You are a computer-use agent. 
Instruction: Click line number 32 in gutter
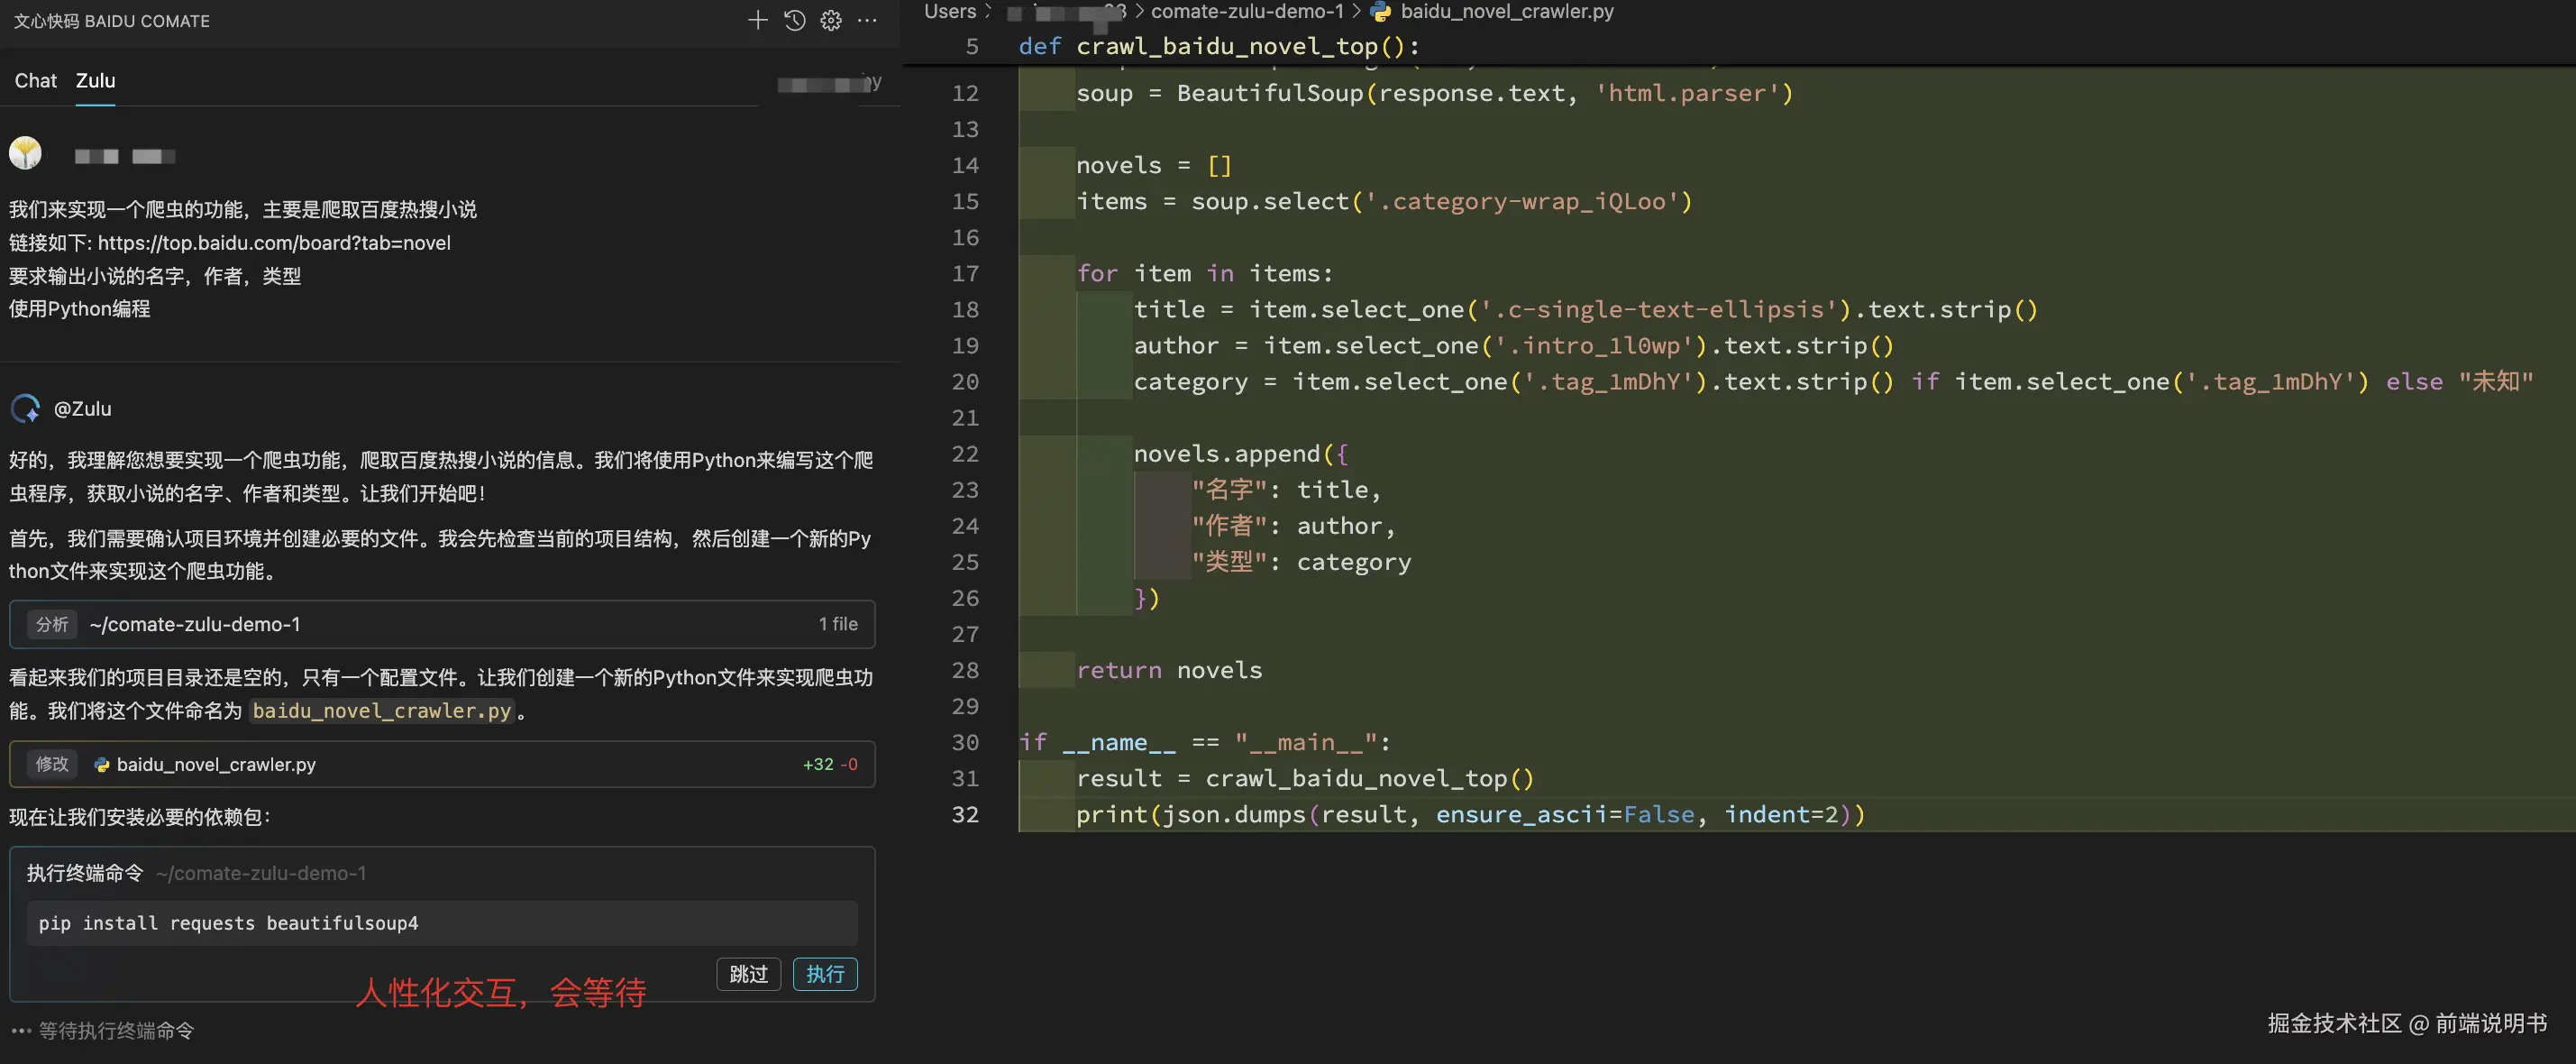click(x=964, y=815)
